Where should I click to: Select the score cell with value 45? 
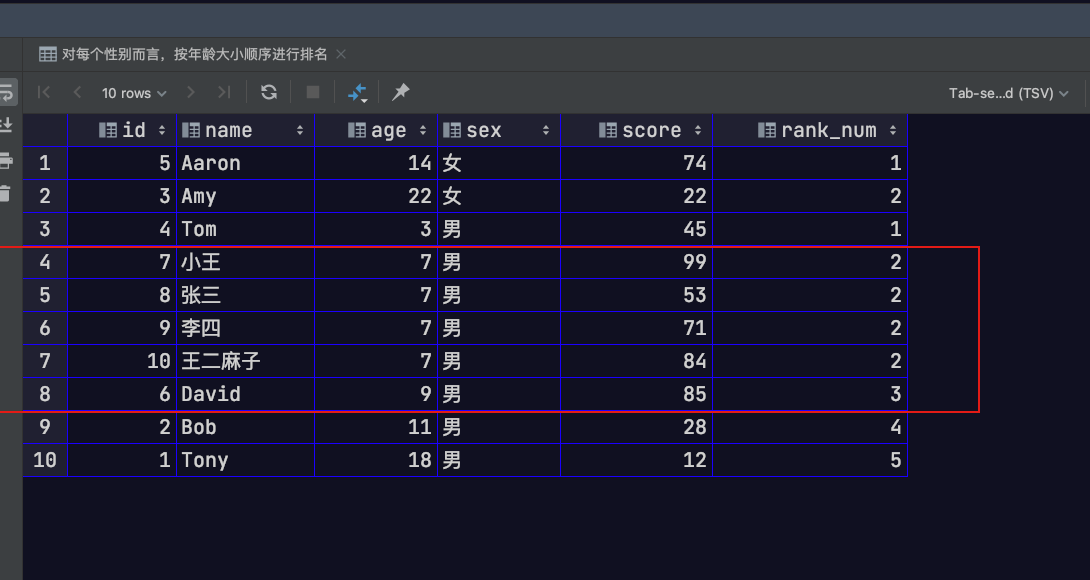[637, 229]
